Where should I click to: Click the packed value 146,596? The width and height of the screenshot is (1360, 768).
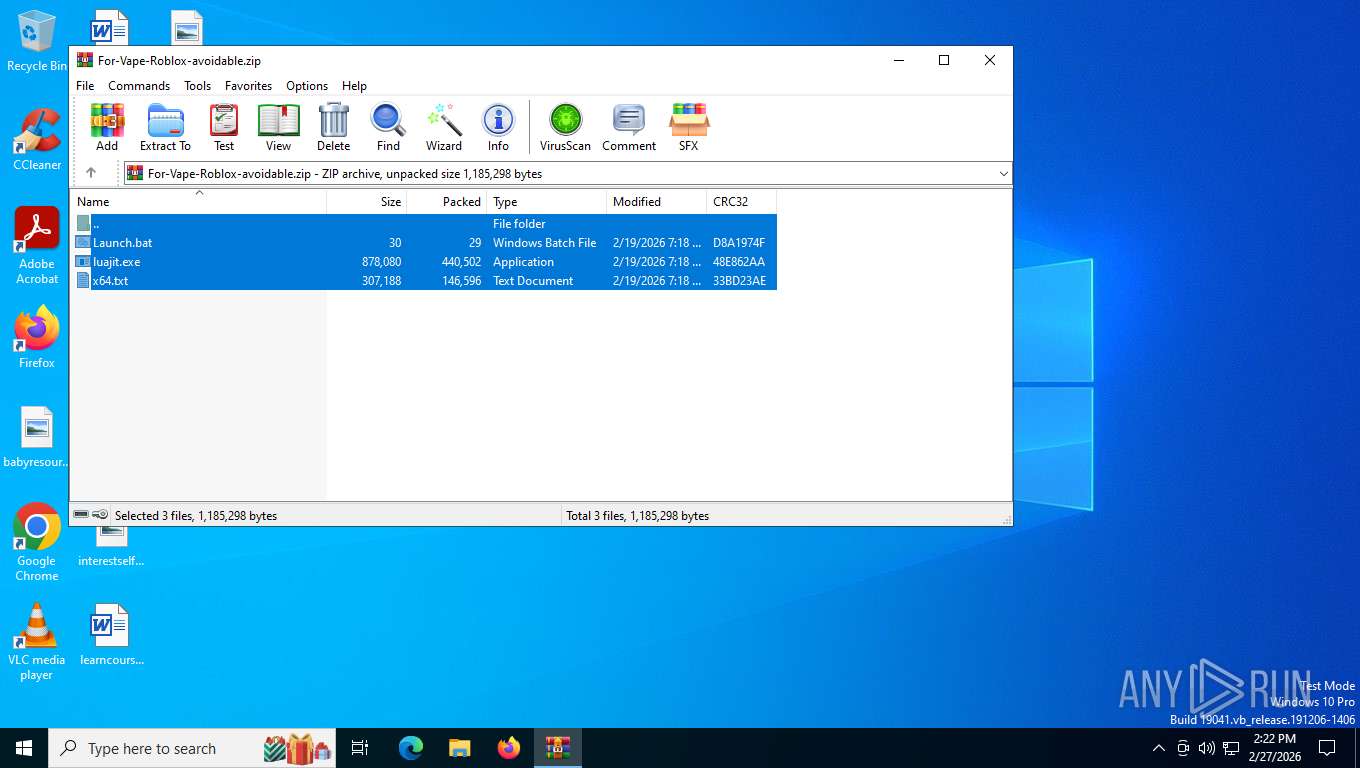pyautogui.click(x=461, y=281)
